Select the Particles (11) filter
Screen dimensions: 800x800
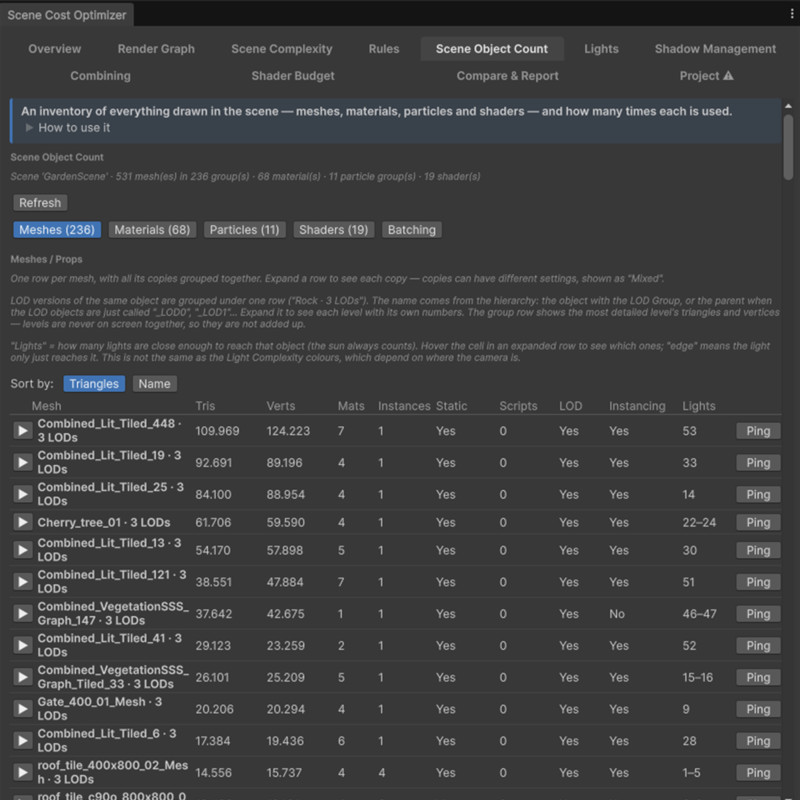tap(244, 230)
